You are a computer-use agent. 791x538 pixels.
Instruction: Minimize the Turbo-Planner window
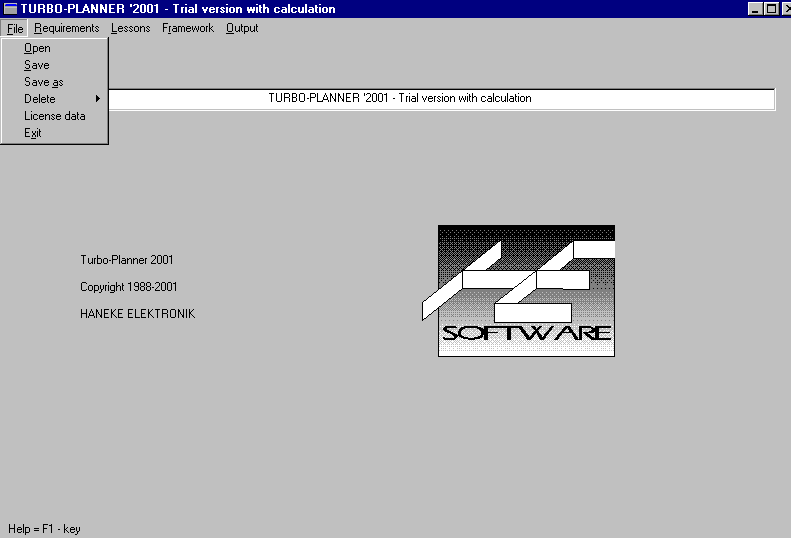coord(755,9)
